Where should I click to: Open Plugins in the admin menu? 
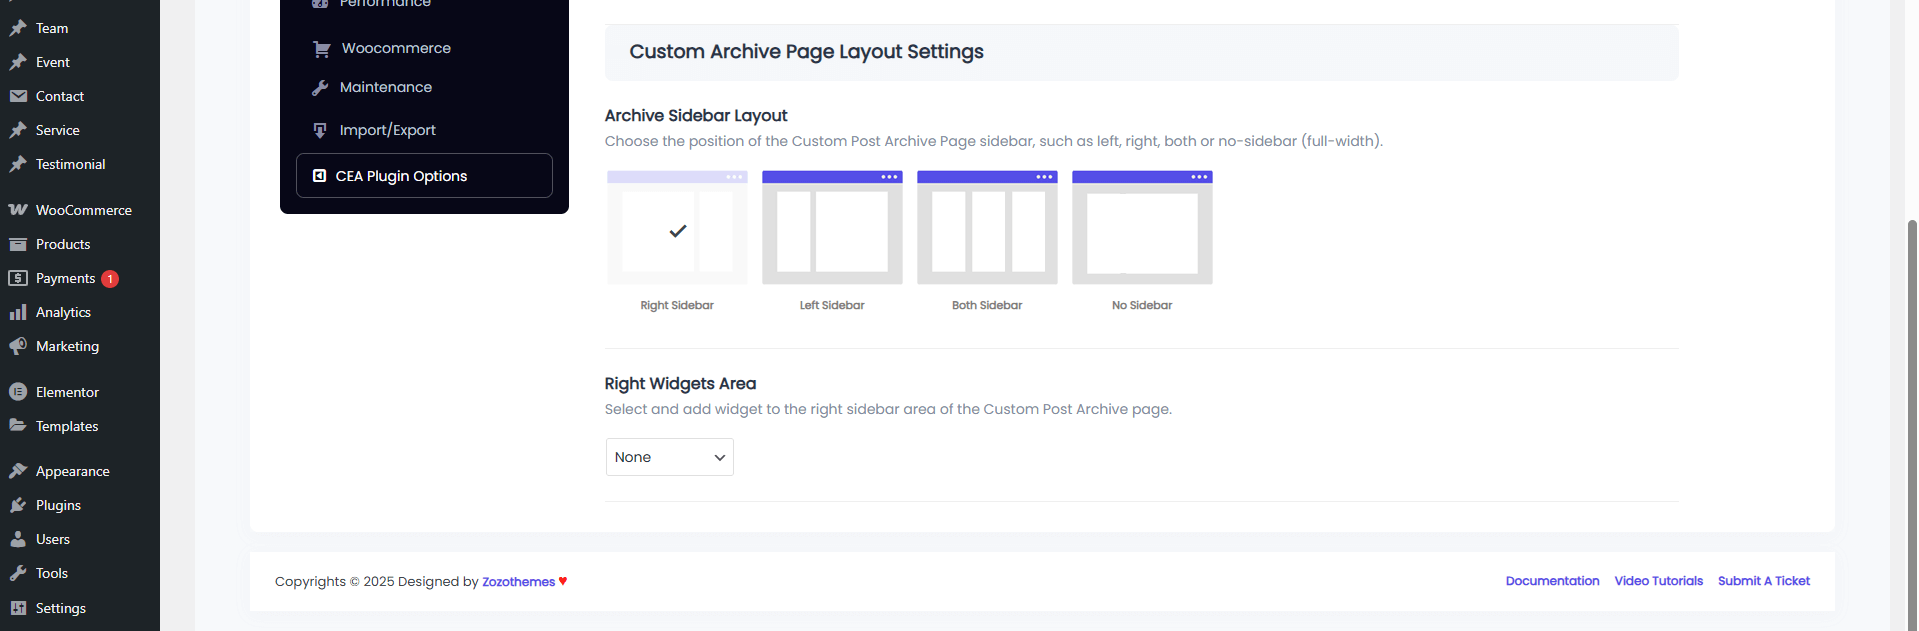[x=58, y=505]
